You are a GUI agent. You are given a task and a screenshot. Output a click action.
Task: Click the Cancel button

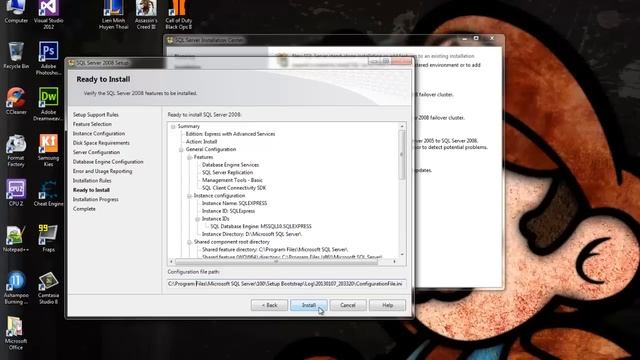click(348, 305)
